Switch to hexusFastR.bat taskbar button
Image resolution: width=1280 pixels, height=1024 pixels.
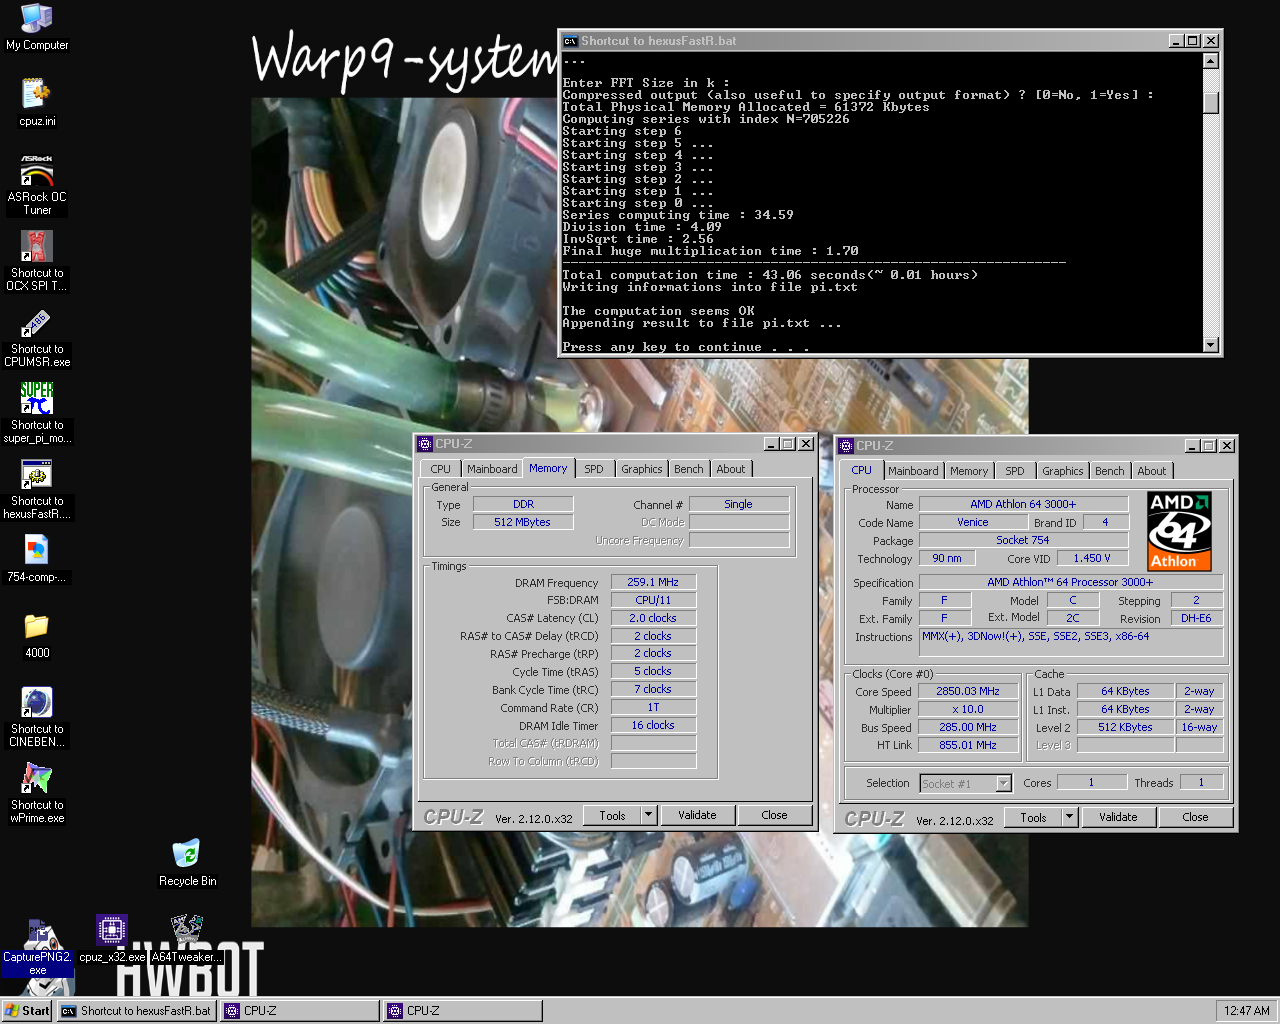click(136, 1011)
